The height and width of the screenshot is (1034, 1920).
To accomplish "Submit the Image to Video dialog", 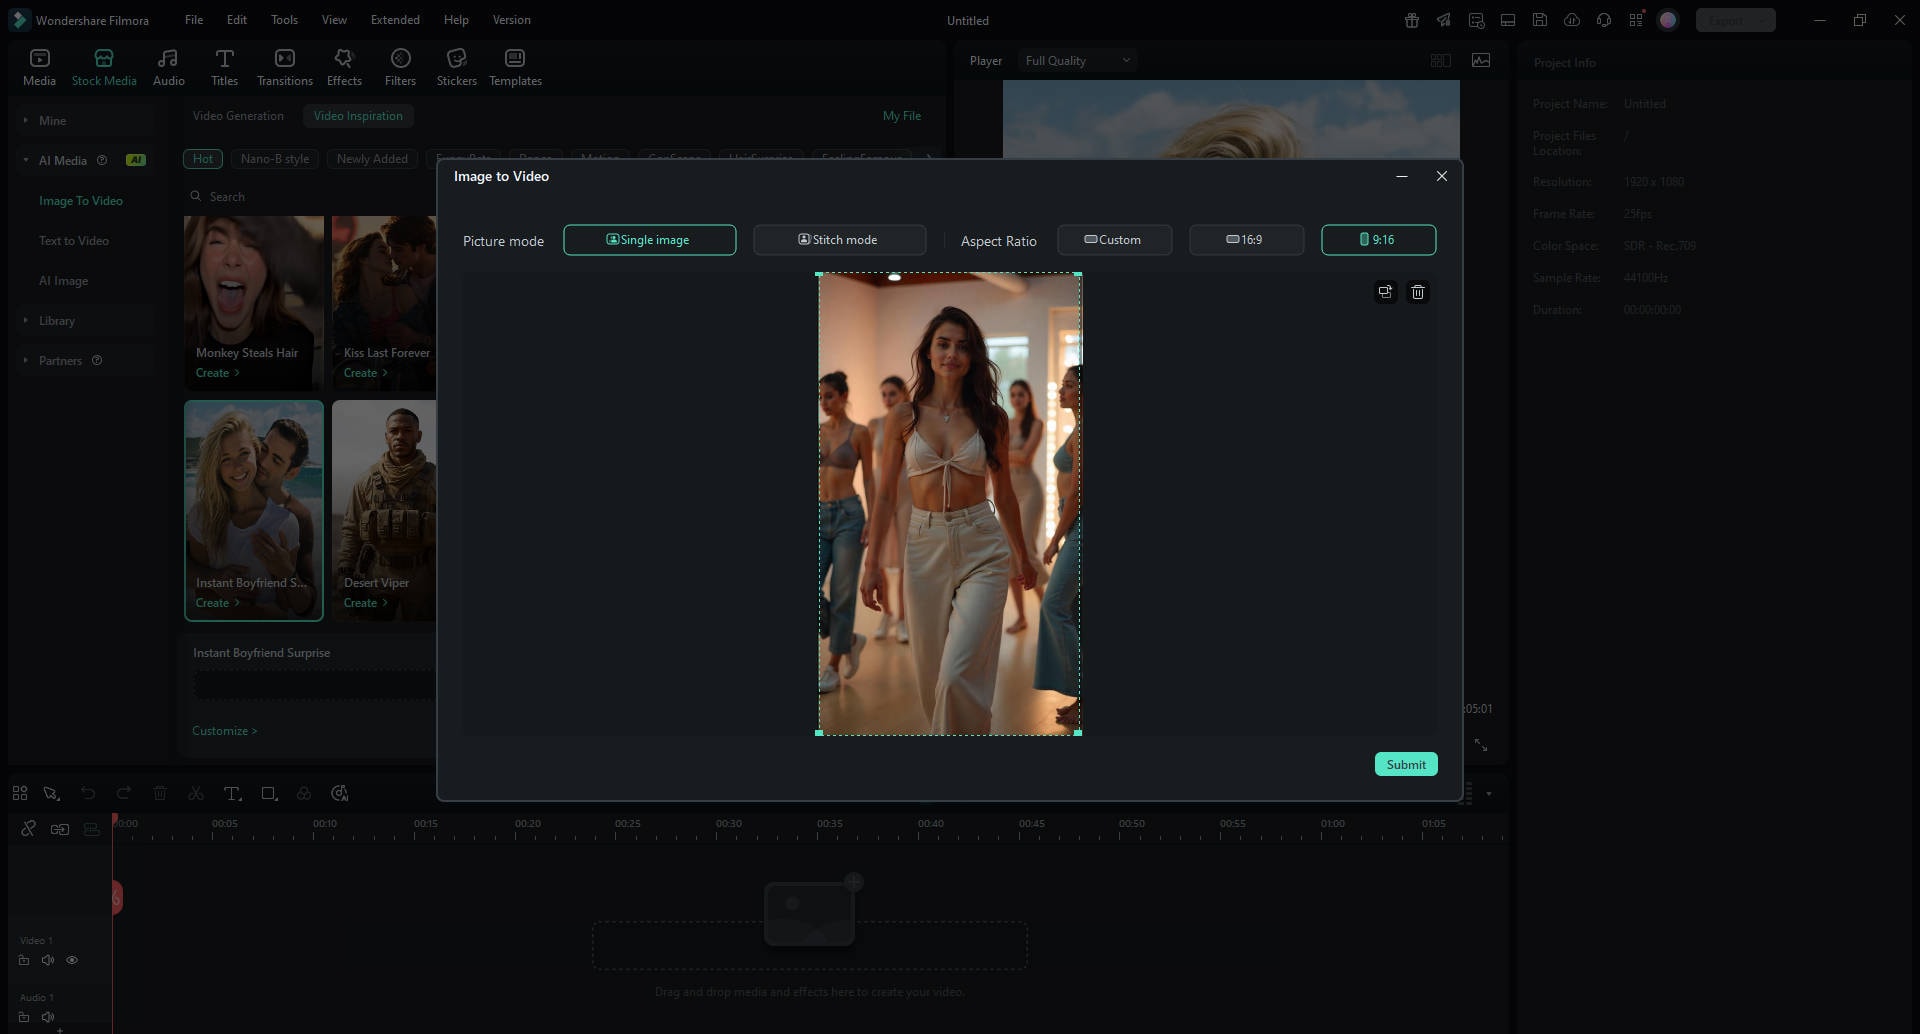I will click(1406, 765).
